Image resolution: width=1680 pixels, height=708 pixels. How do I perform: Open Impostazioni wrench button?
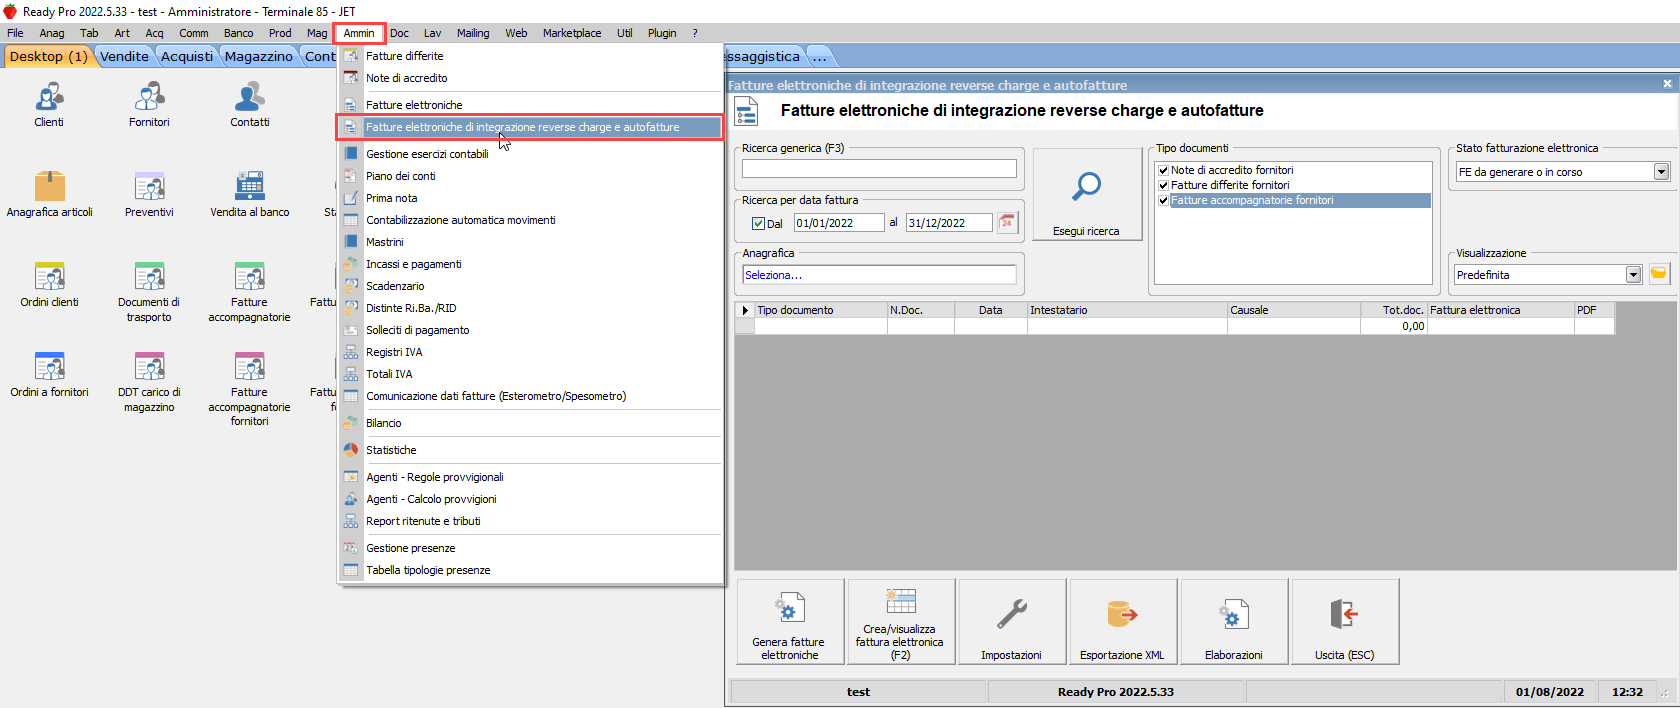(1011, 621)
